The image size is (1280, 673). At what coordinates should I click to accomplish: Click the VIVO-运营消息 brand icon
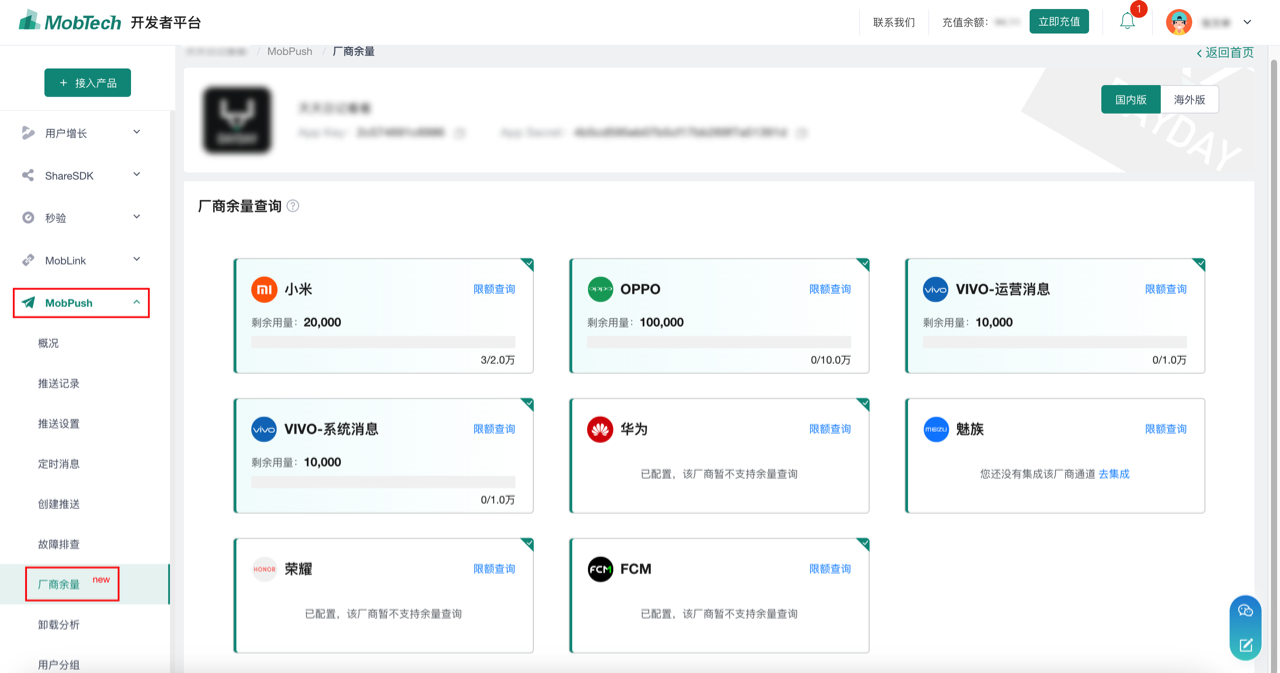point(935,289)
